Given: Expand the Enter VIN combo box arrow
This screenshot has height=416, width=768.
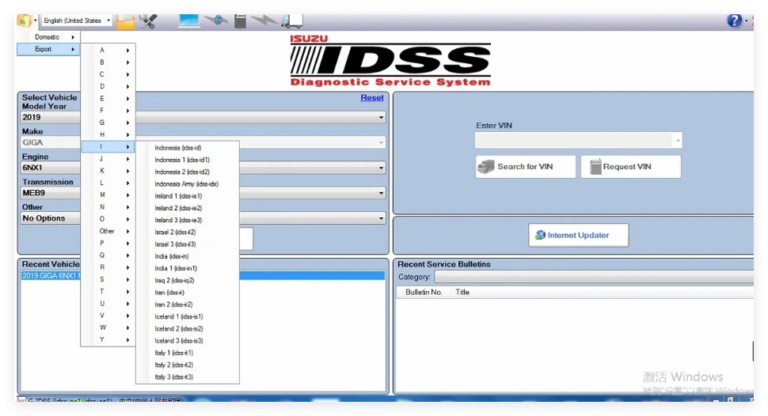Looking at the screenshot, I should click(677, 141).
